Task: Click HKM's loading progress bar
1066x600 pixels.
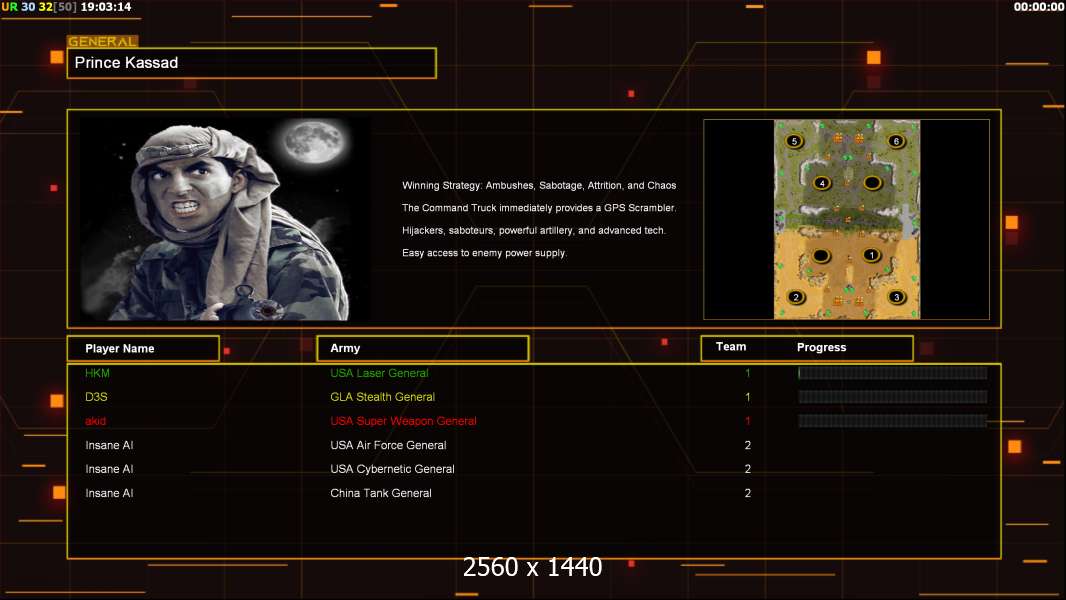Action: pyautogui.click(x=892, y=372)
